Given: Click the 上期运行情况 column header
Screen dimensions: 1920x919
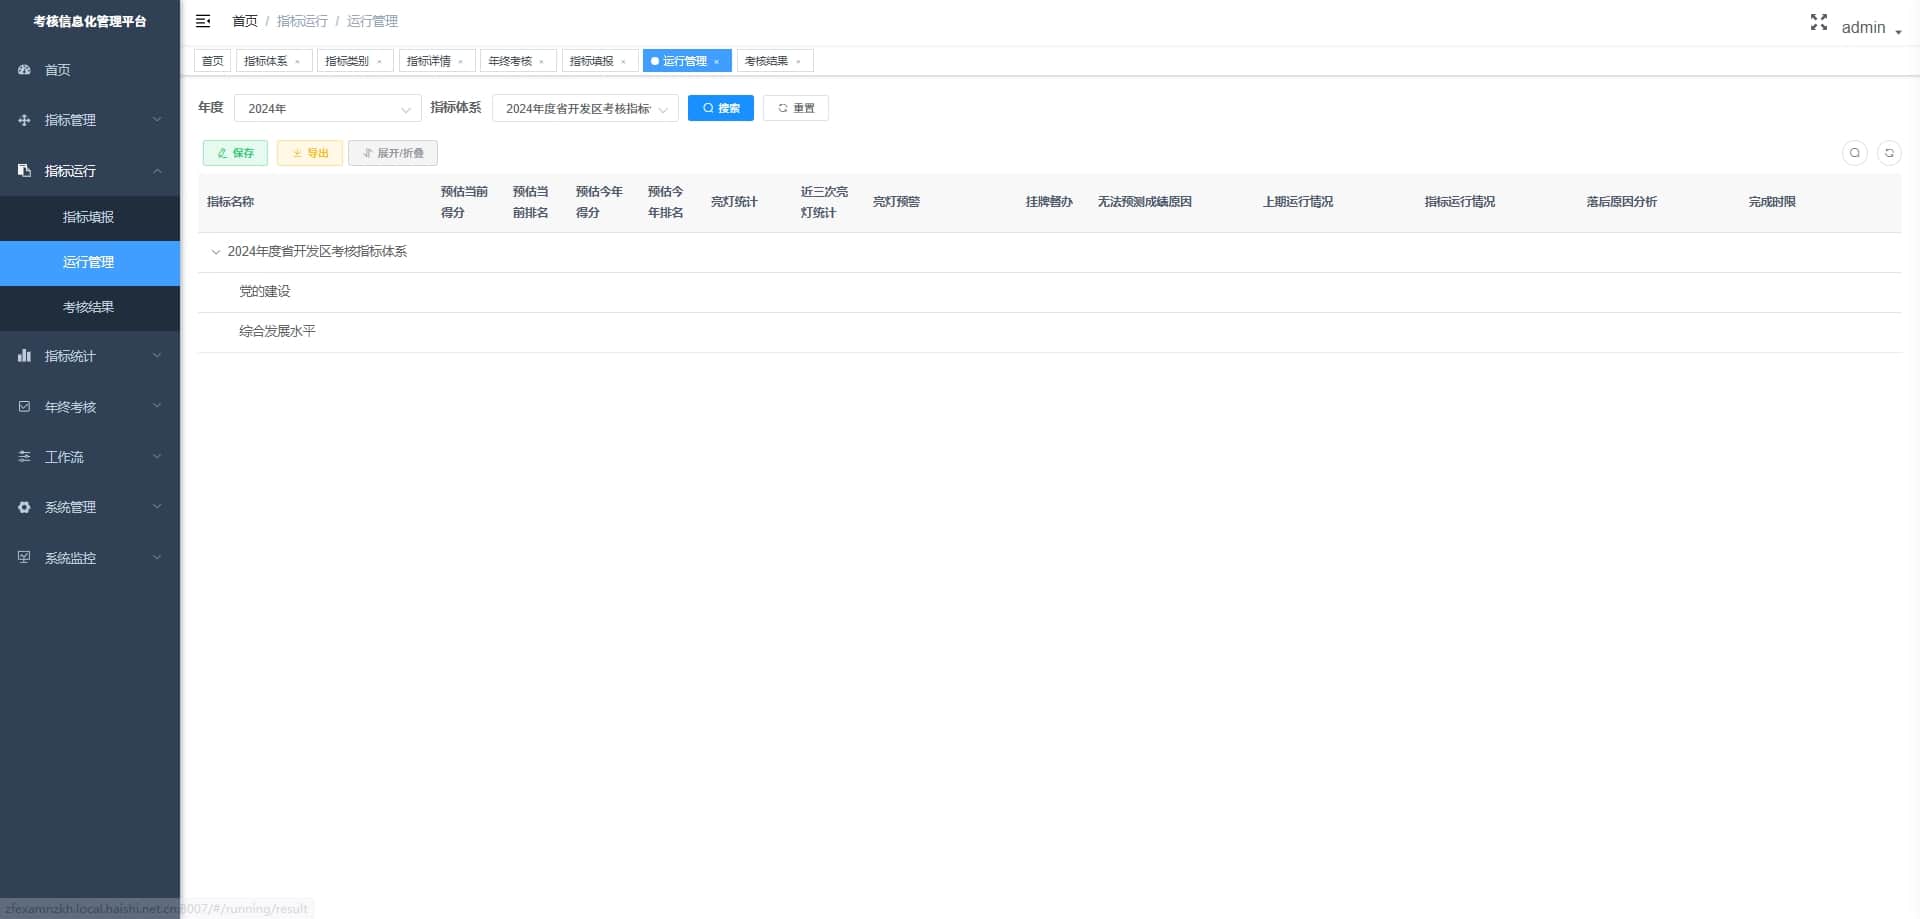Looking at the screenshot, I should click(1298, 202).
